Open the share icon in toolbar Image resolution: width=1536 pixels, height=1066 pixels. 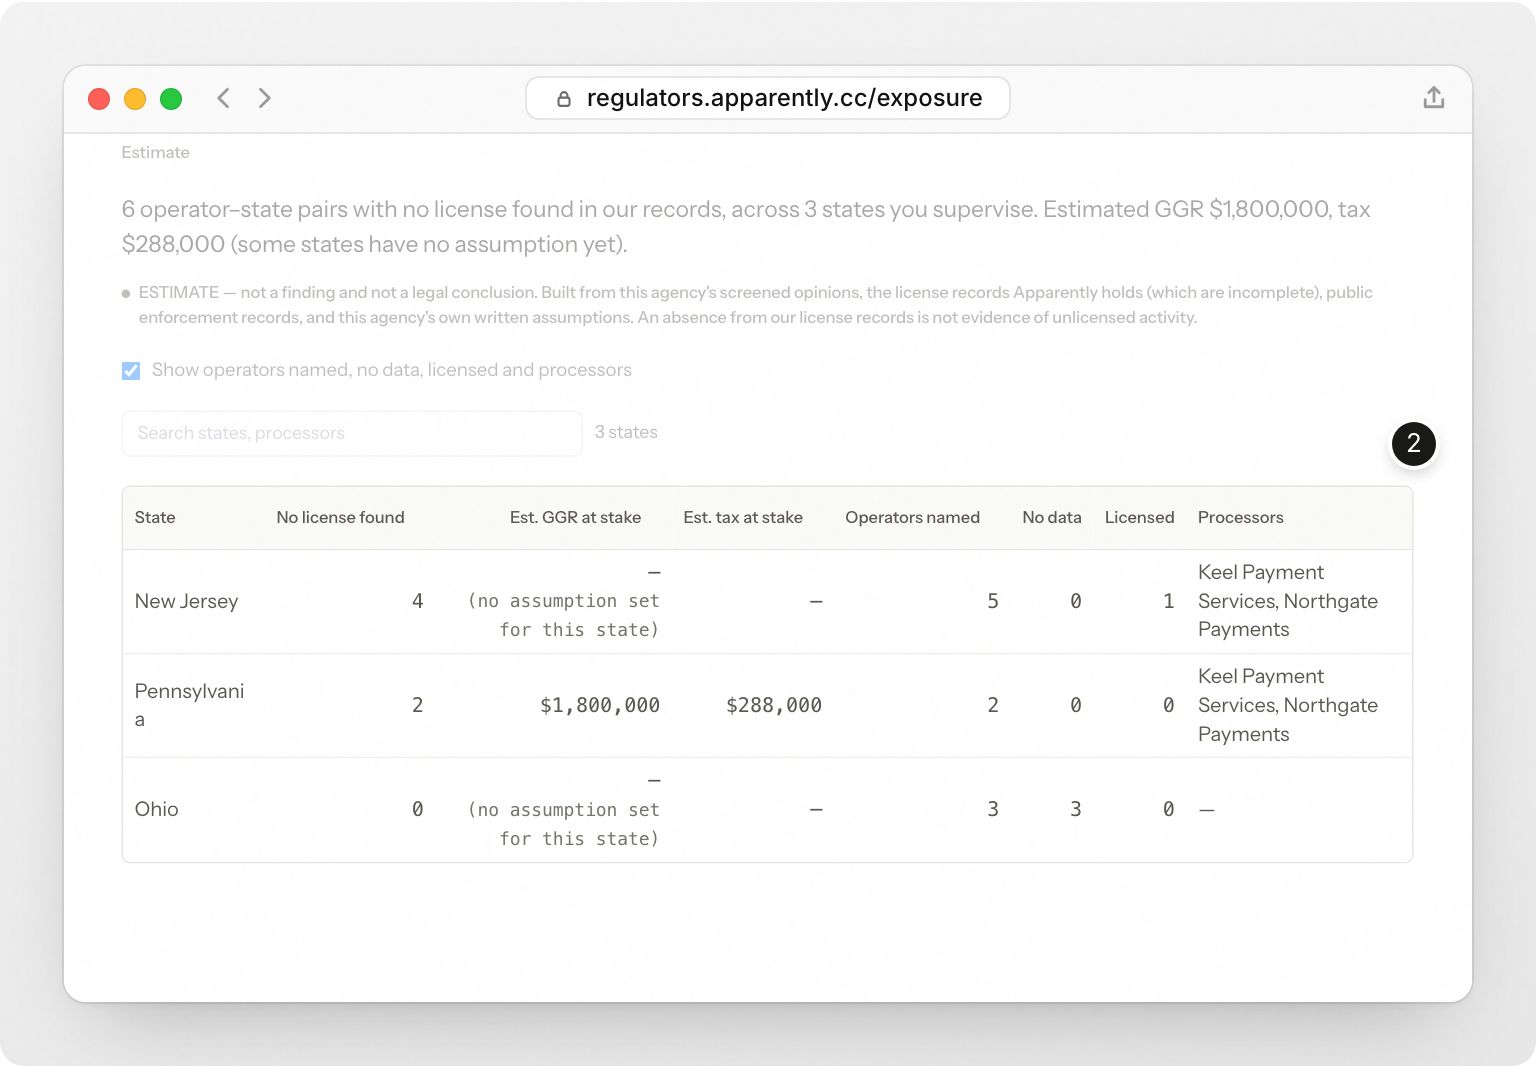point(1433,98)
